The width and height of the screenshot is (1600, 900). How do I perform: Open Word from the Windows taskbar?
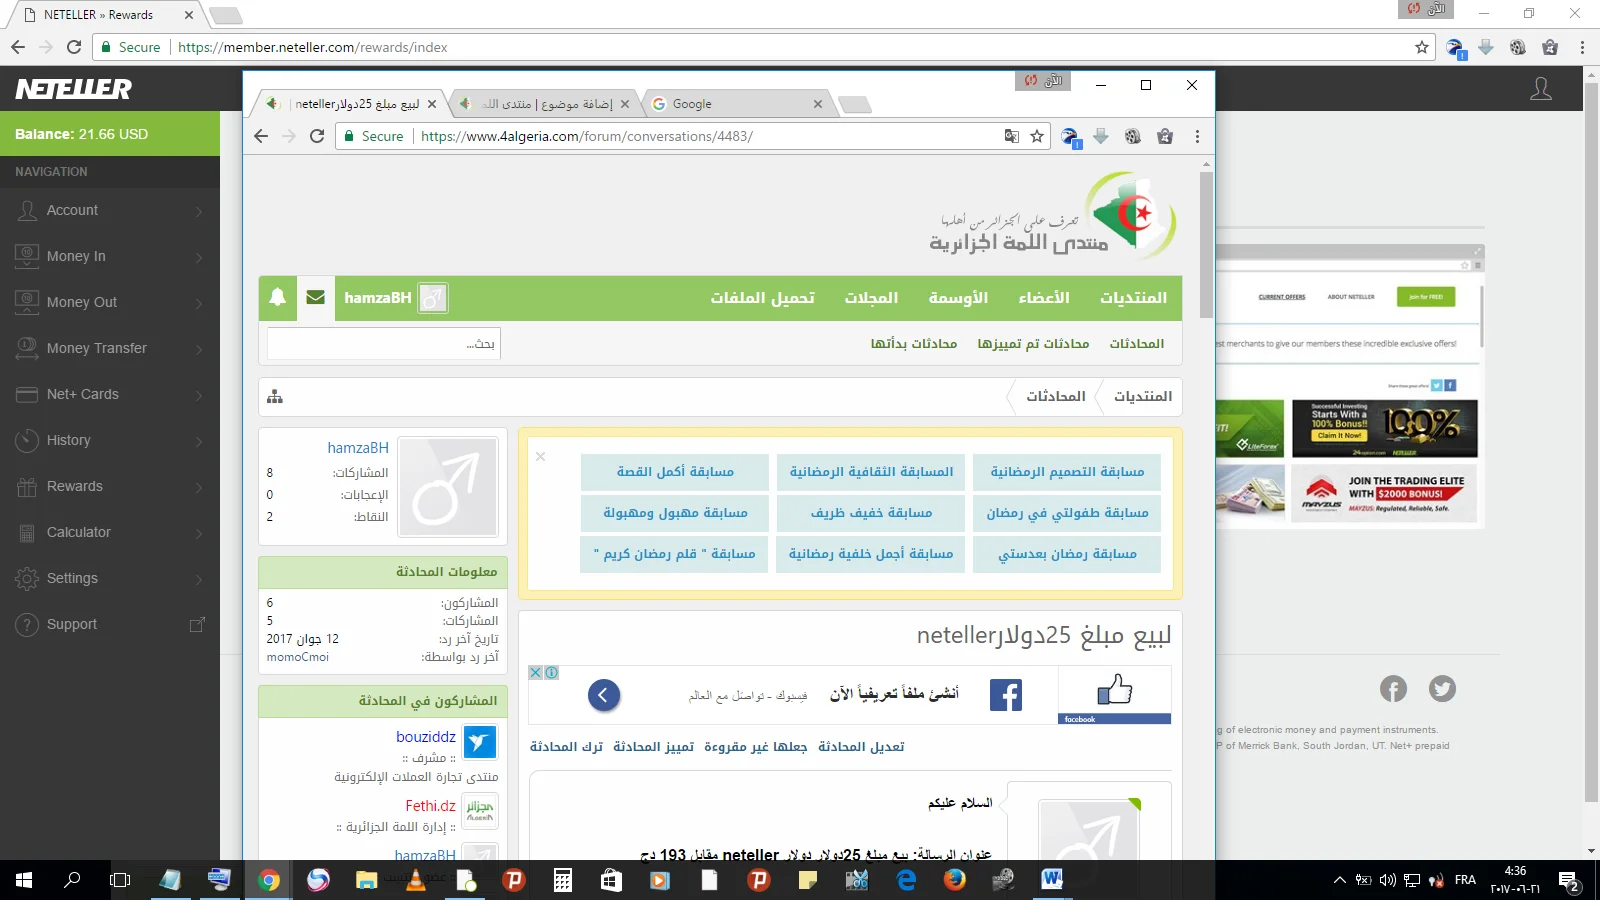pyautogui.click(x=1051, y=880)
